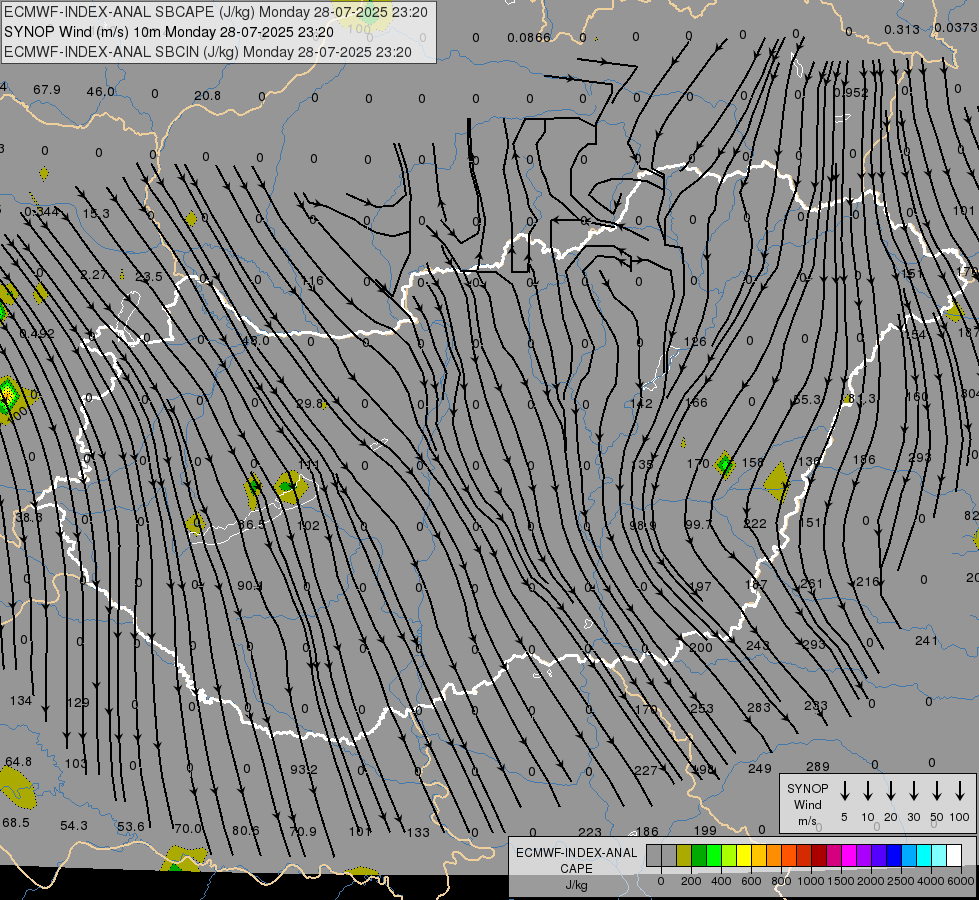The image size is (979, 900).
Task: Click the map value 0.492
Action: 37,334
